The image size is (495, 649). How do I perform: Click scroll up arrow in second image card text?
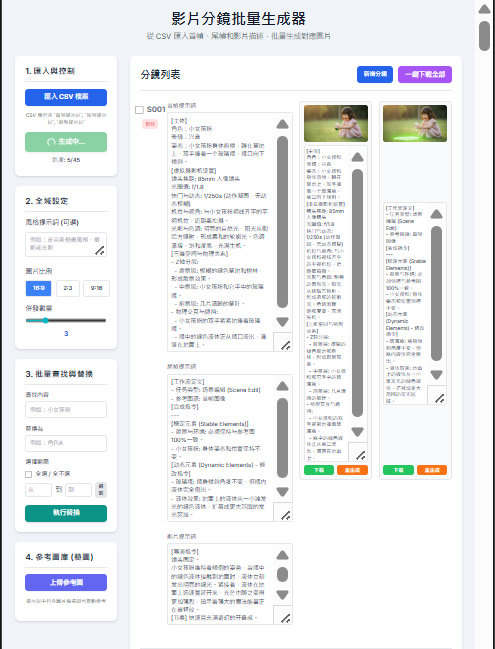(437, 214)
